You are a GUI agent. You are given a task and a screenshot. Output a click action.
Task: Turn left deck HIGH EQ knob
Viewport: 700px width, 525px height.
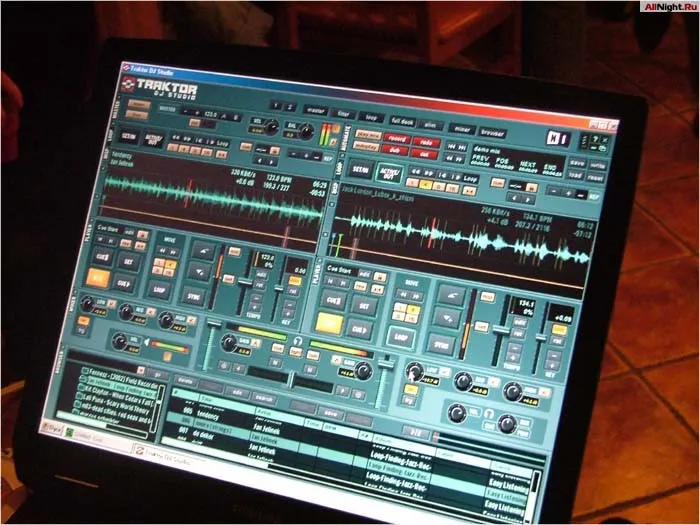pyautogui.click(x=166, y=320)
